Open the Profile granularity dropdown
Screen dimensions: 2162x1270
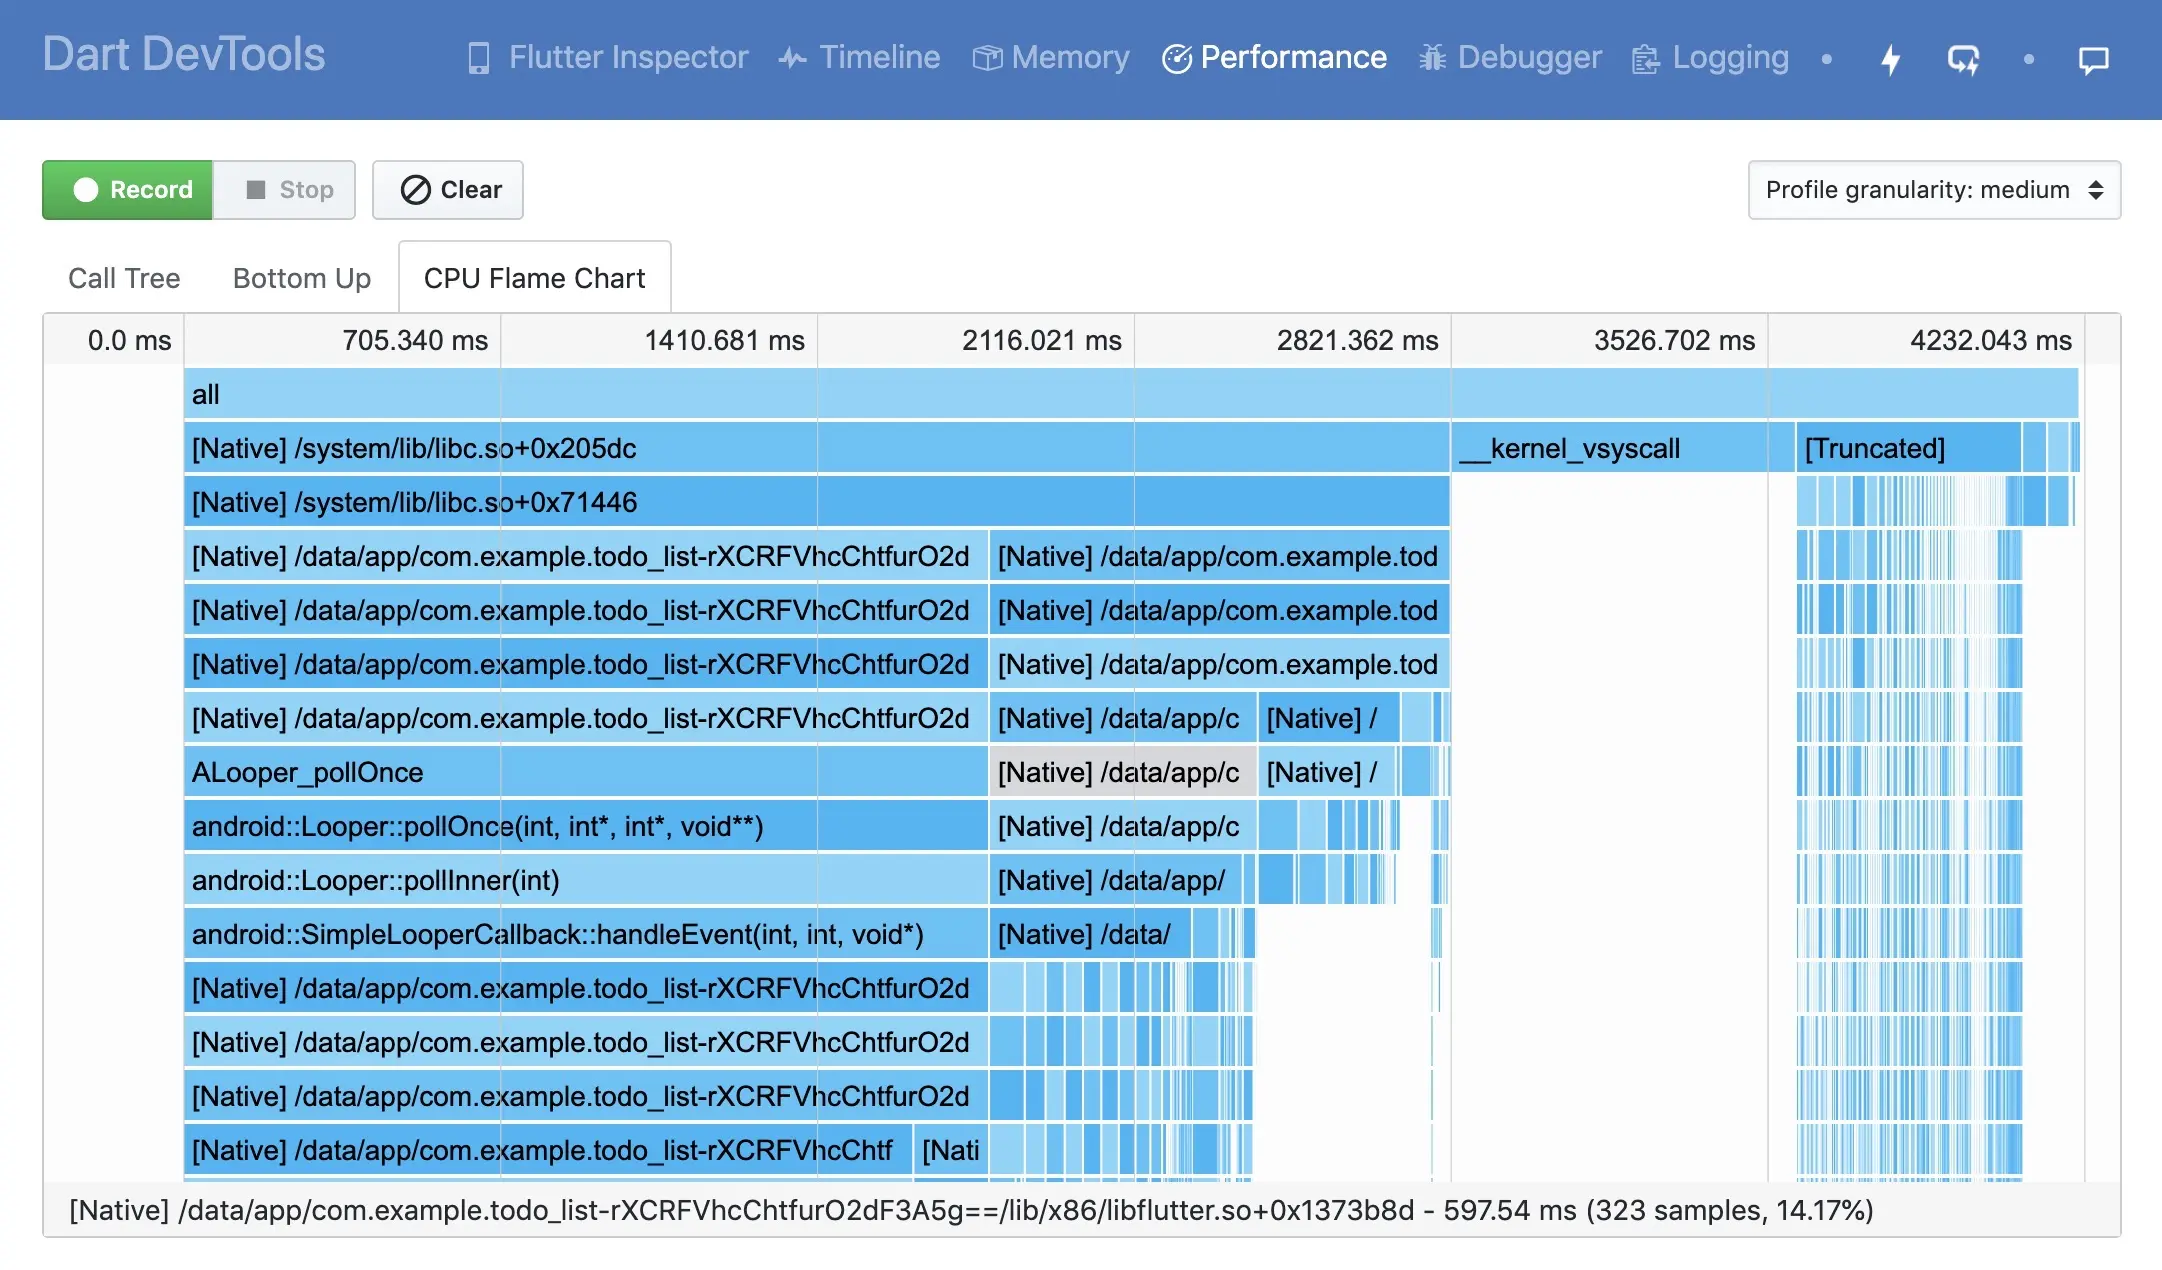point(1934,190)
